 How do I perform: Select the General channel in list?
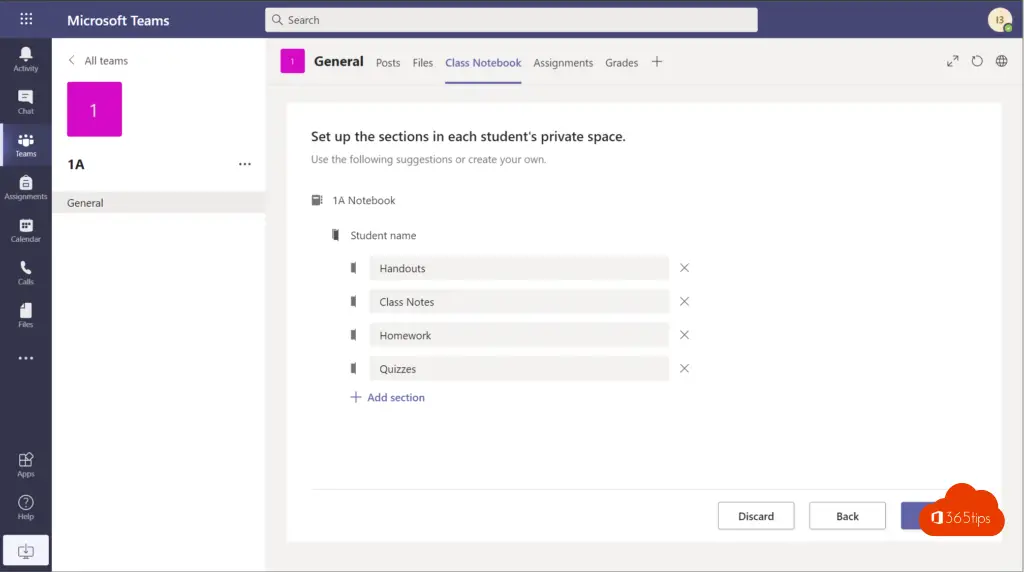(x=159, y=202)
